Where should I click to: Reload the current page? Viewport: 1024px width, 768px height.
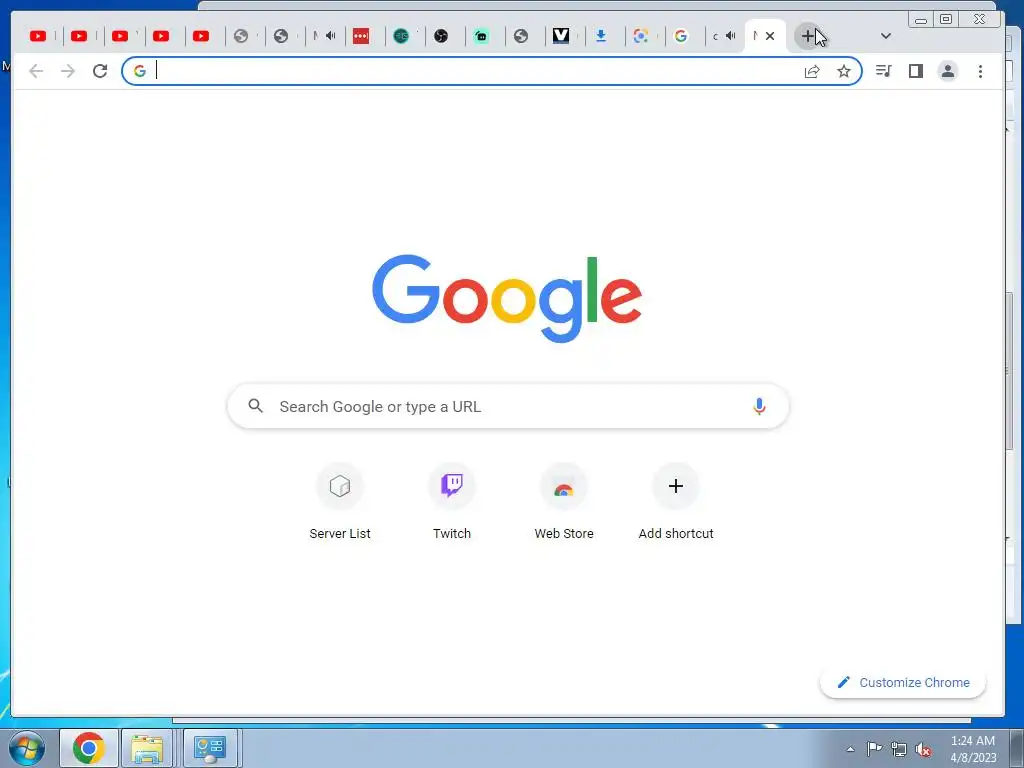click(x=100, y=71)
